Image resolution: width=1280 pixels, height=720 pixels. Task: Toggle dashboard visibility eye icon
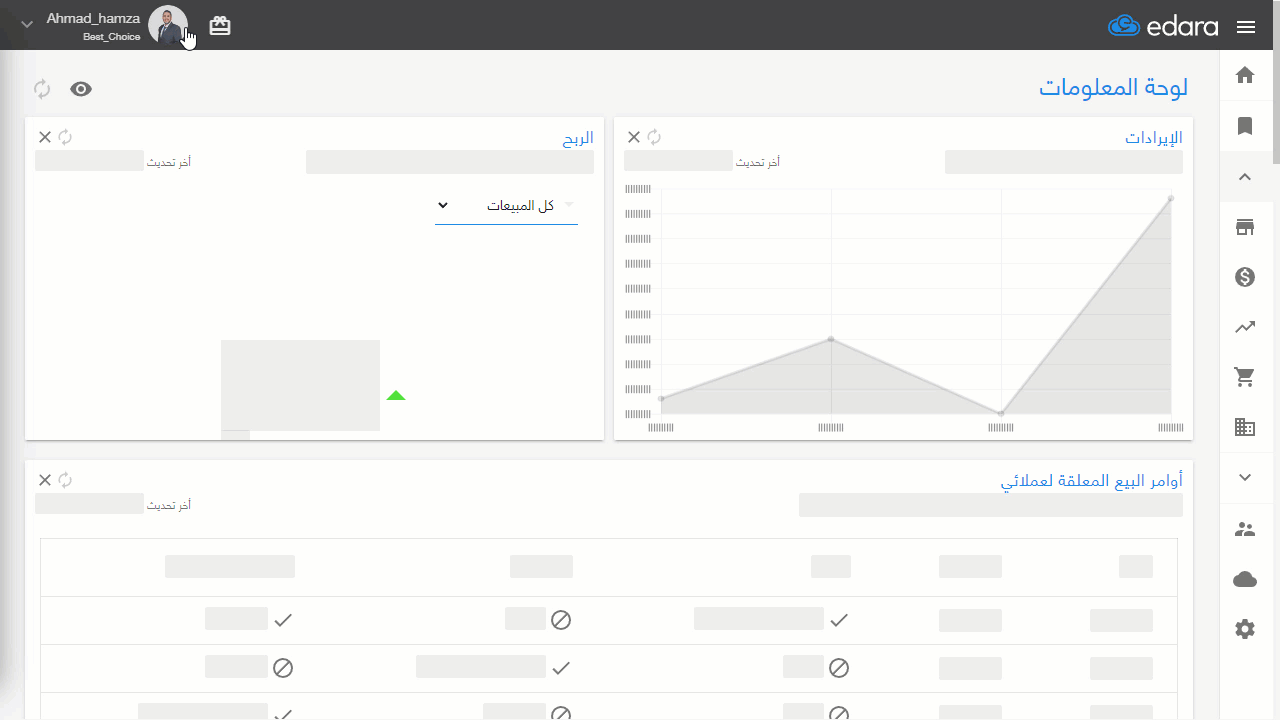tap(81, 89)
